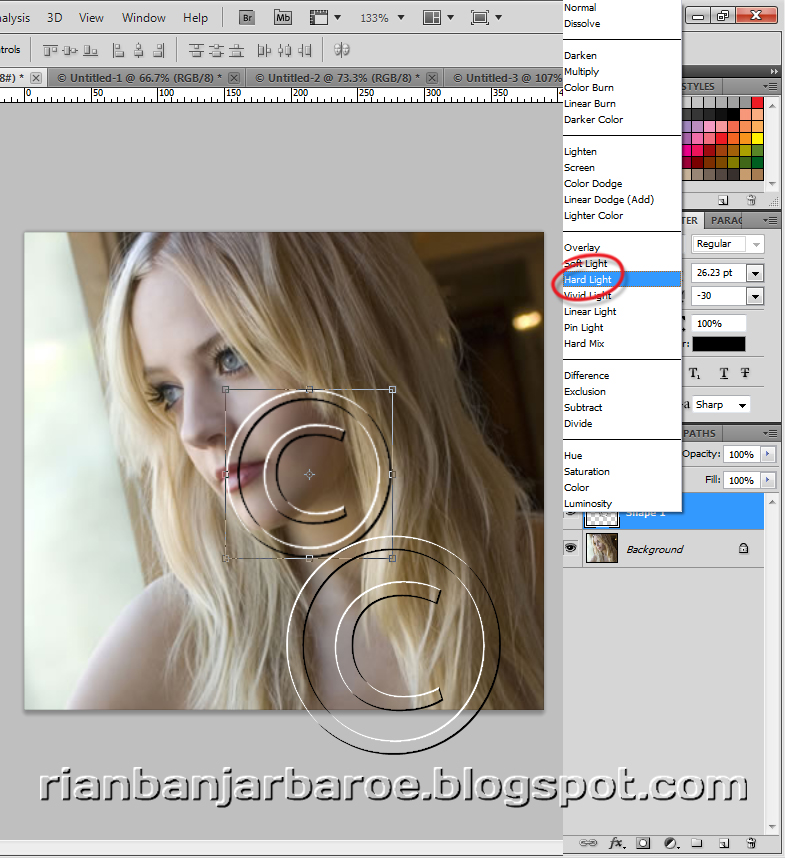Image resolution: width=785 pixels, height=858 pixels.
Task: Launch Adobe Bridge with the Br icon
Action: [x=247, y=18]
